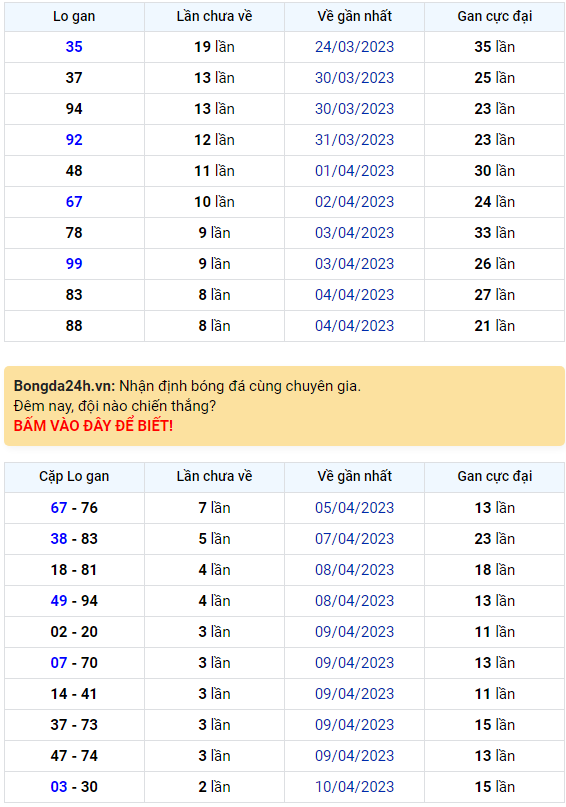This screenshot has height=807, width=566.
Task: Open date 08/04/2023 in the 49 - 94 row
Action: click(355, 601)
